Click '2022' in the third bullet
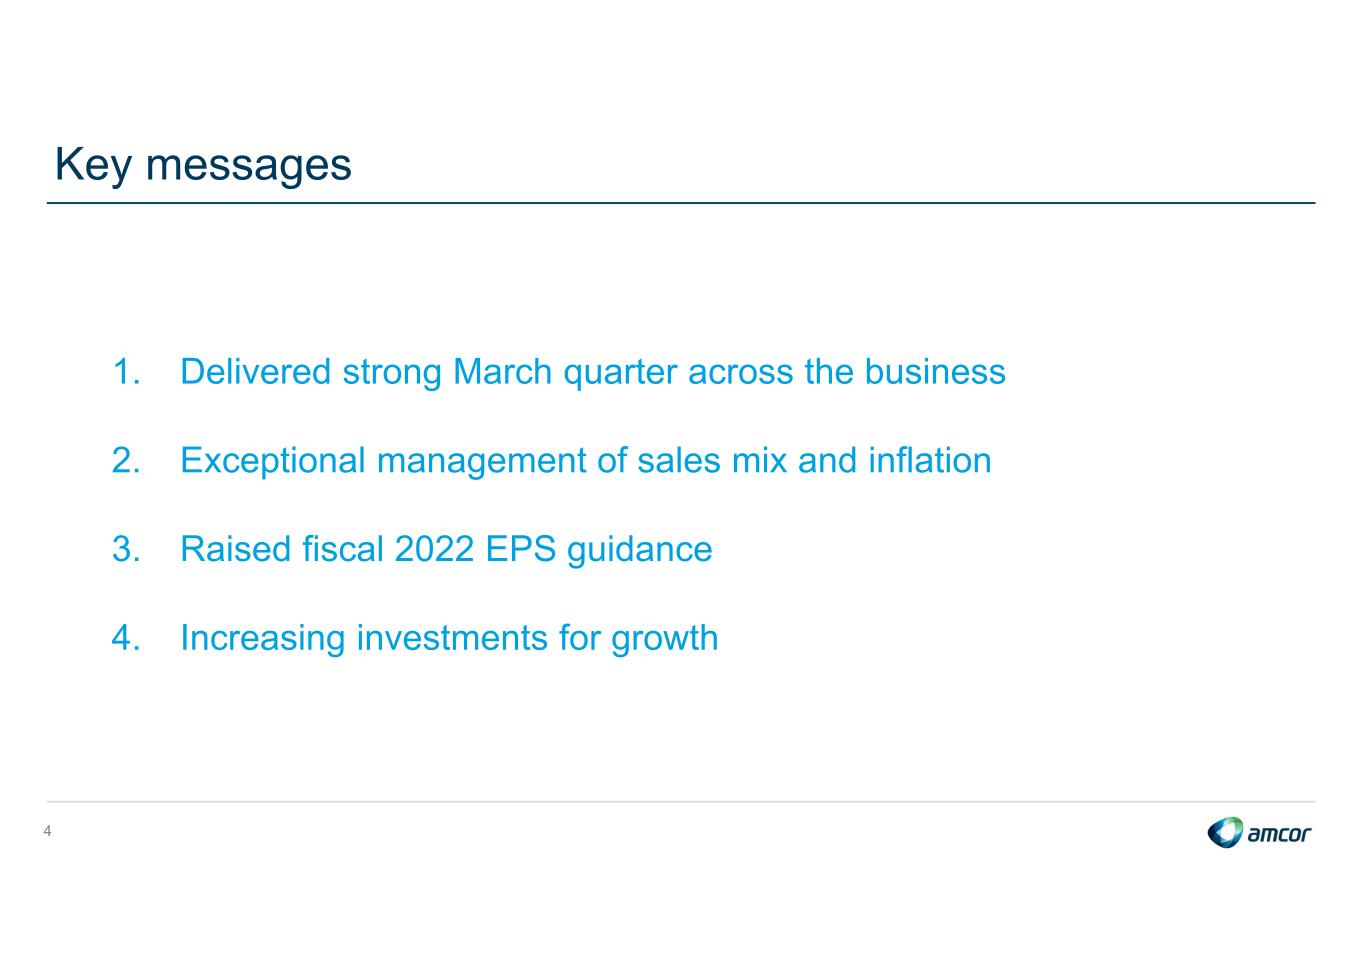This screenshot has width=1365, height=965. pyautogui.click(x=434, y=549)
